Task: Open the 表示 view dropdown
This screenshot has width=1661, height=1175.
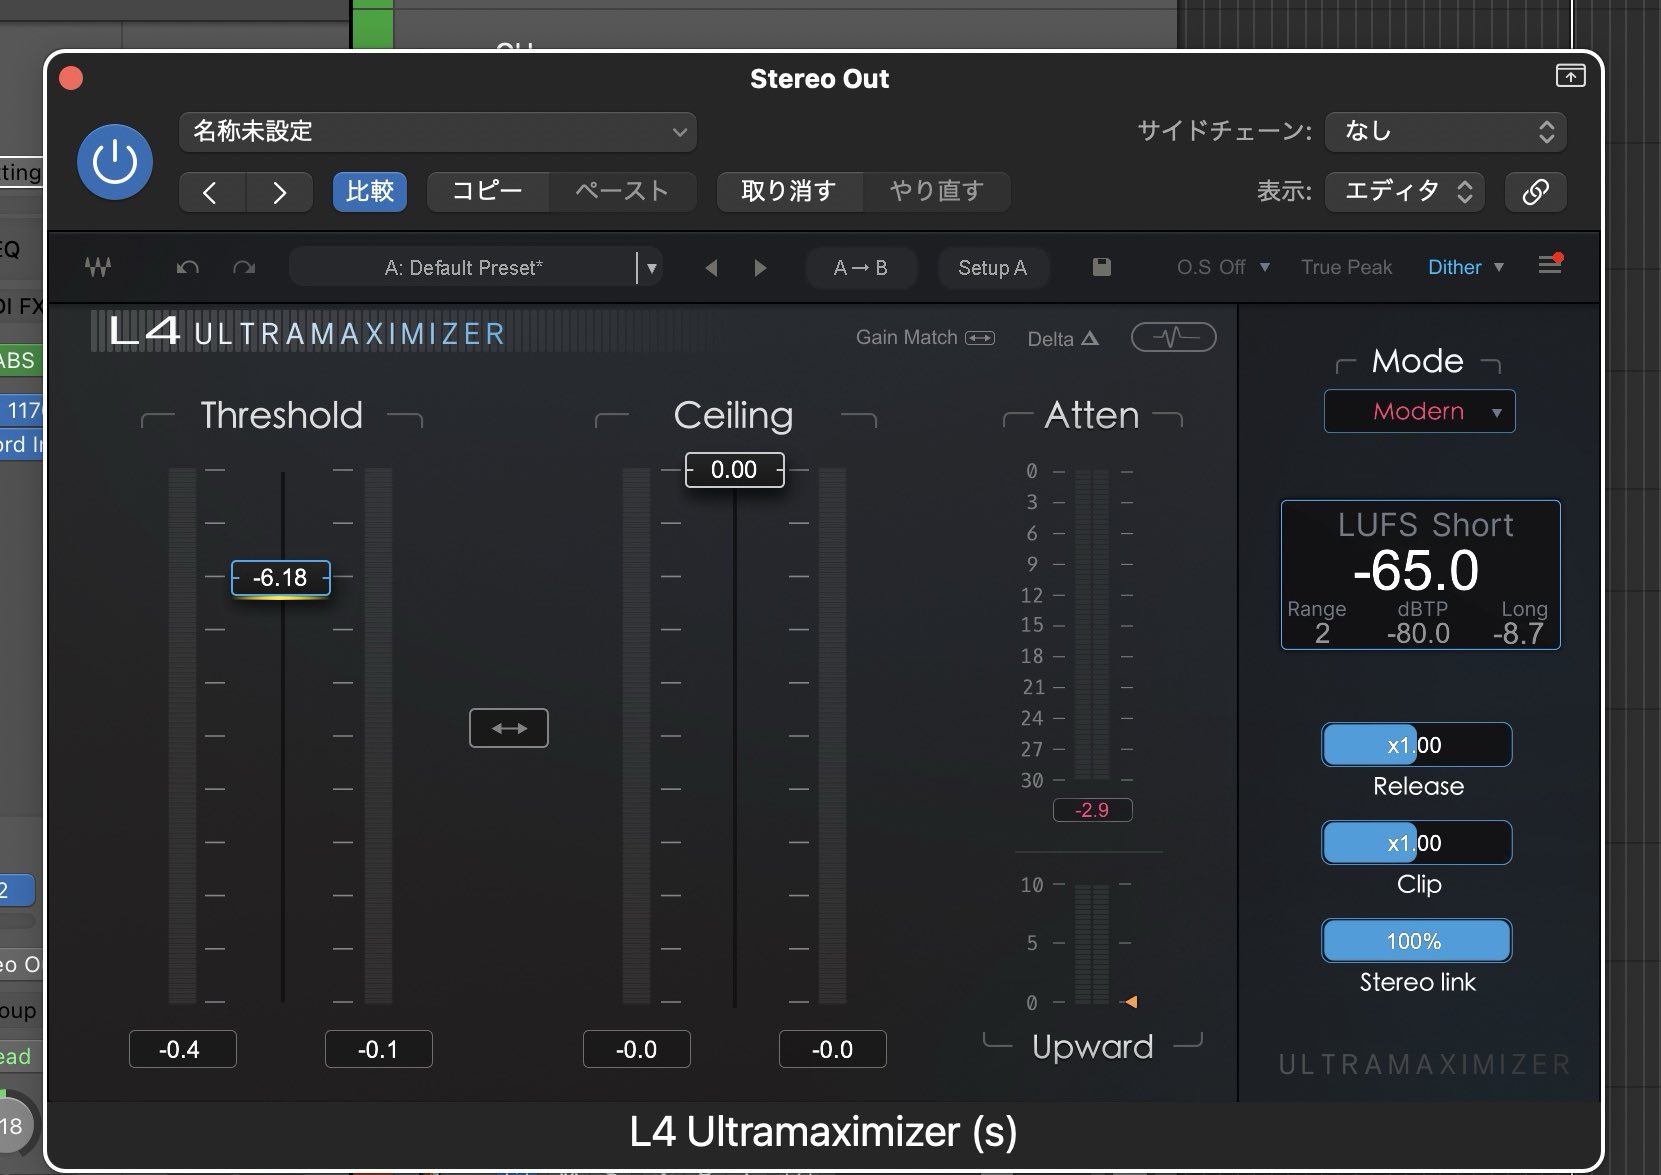Action: 1405,191
